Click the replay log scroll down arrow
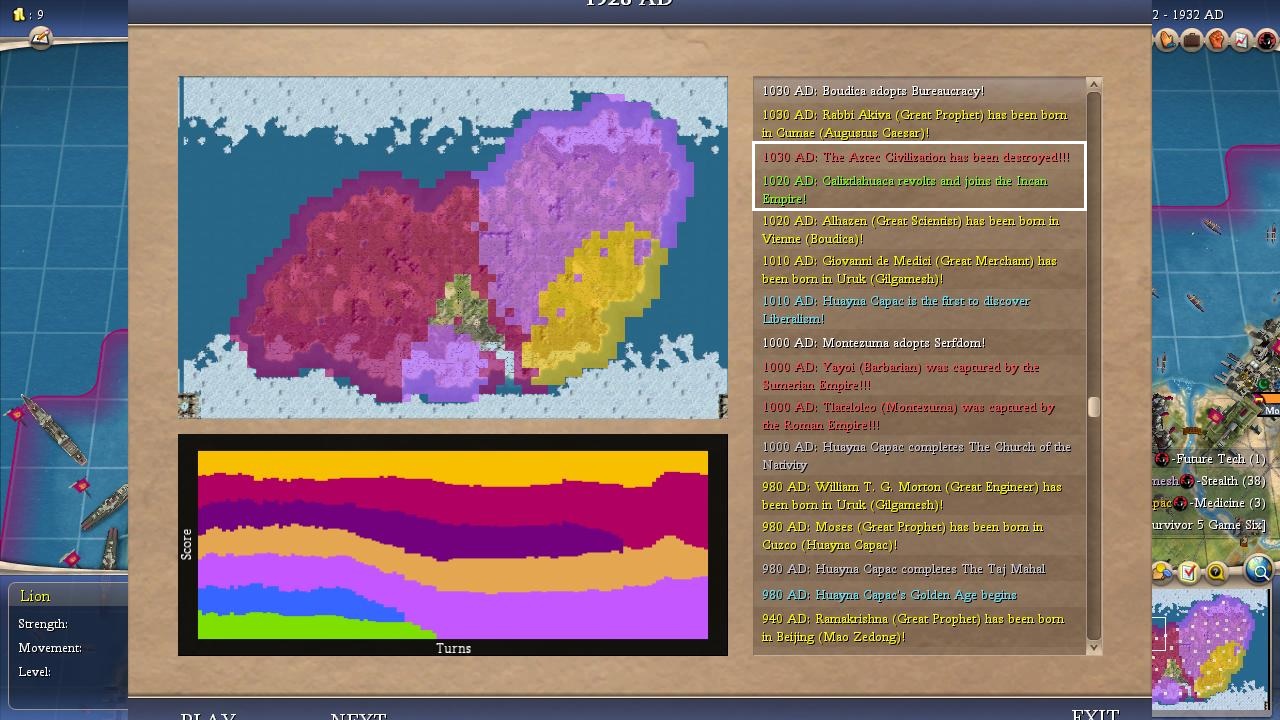Viewport: 1280px width, 720px height. (x=1094, y=648)
